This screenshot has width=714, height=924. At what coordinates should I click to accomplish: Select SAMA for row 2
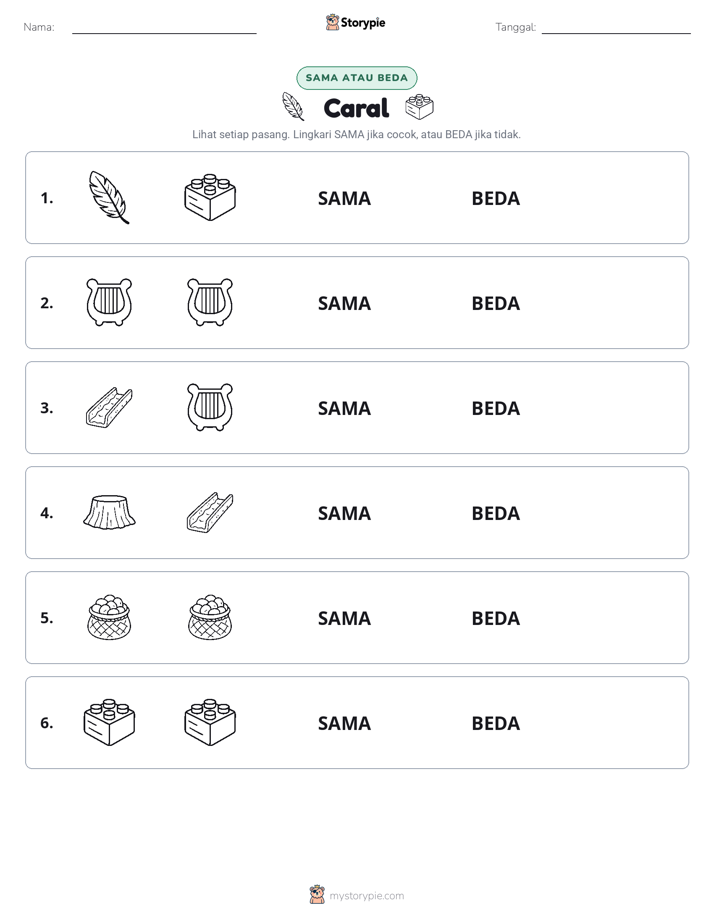point(344,303)
